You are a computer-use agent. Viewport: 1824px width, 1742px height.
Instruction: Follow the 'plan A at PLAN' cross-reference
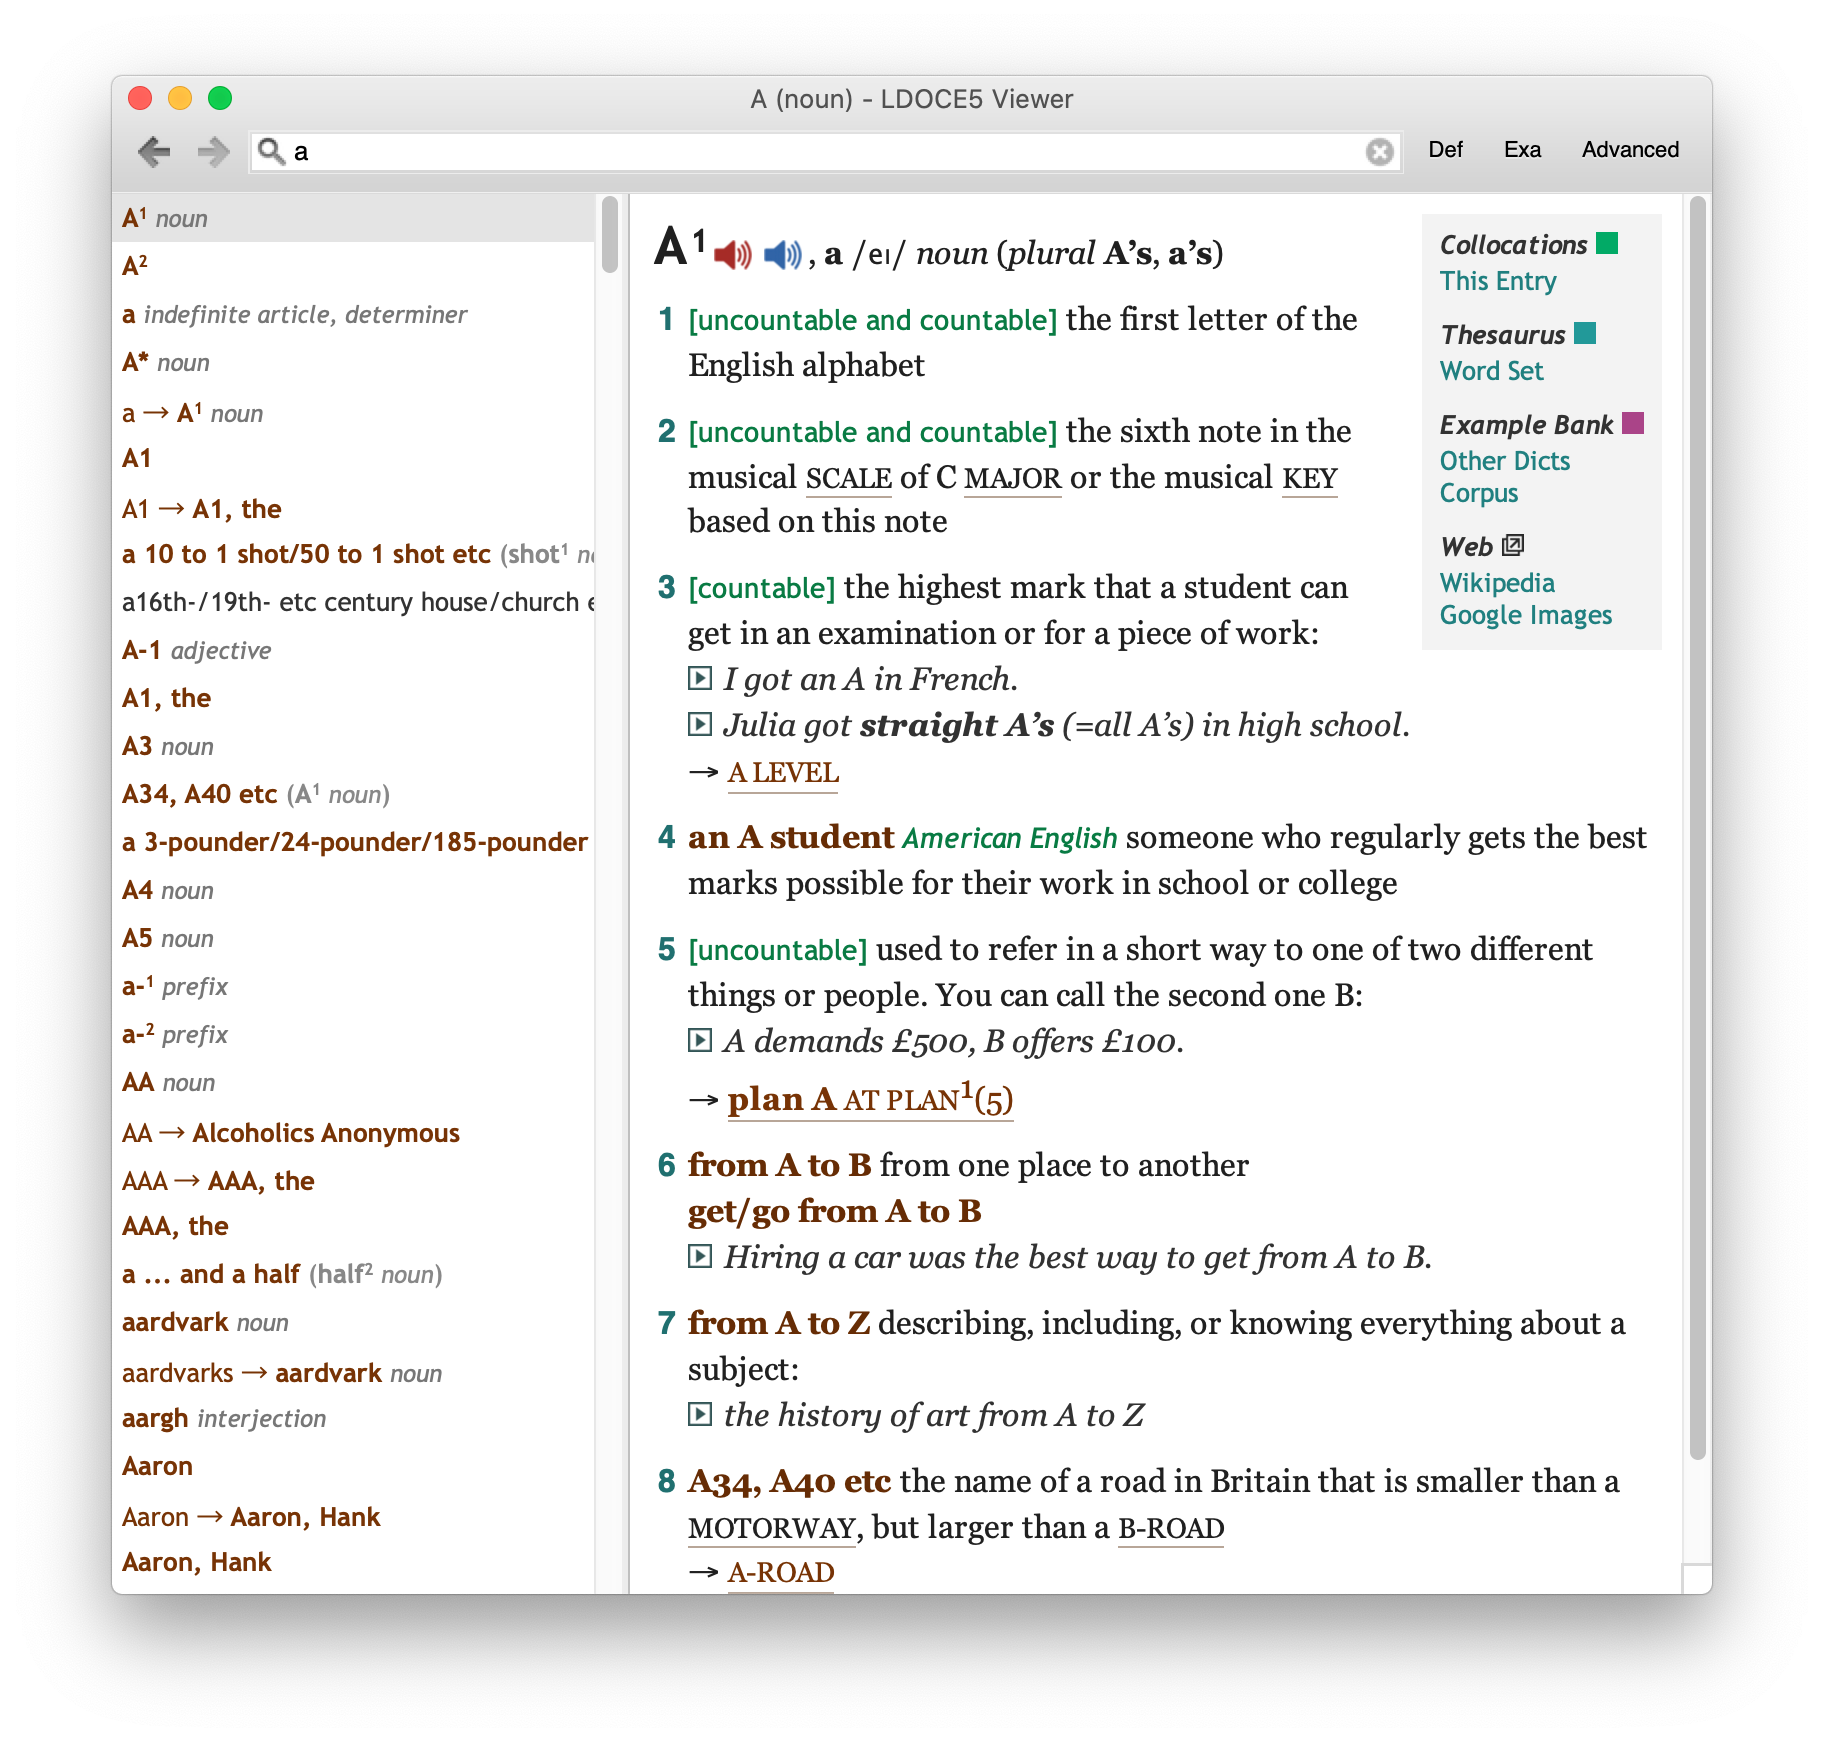point(870,1099)
